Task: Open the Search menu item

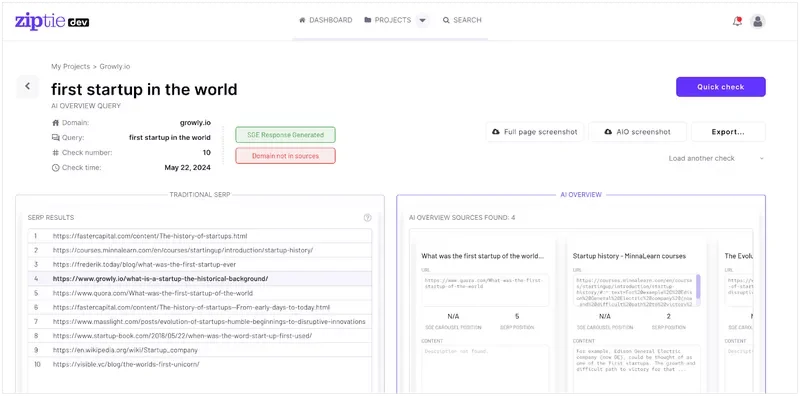Action: 462,20
